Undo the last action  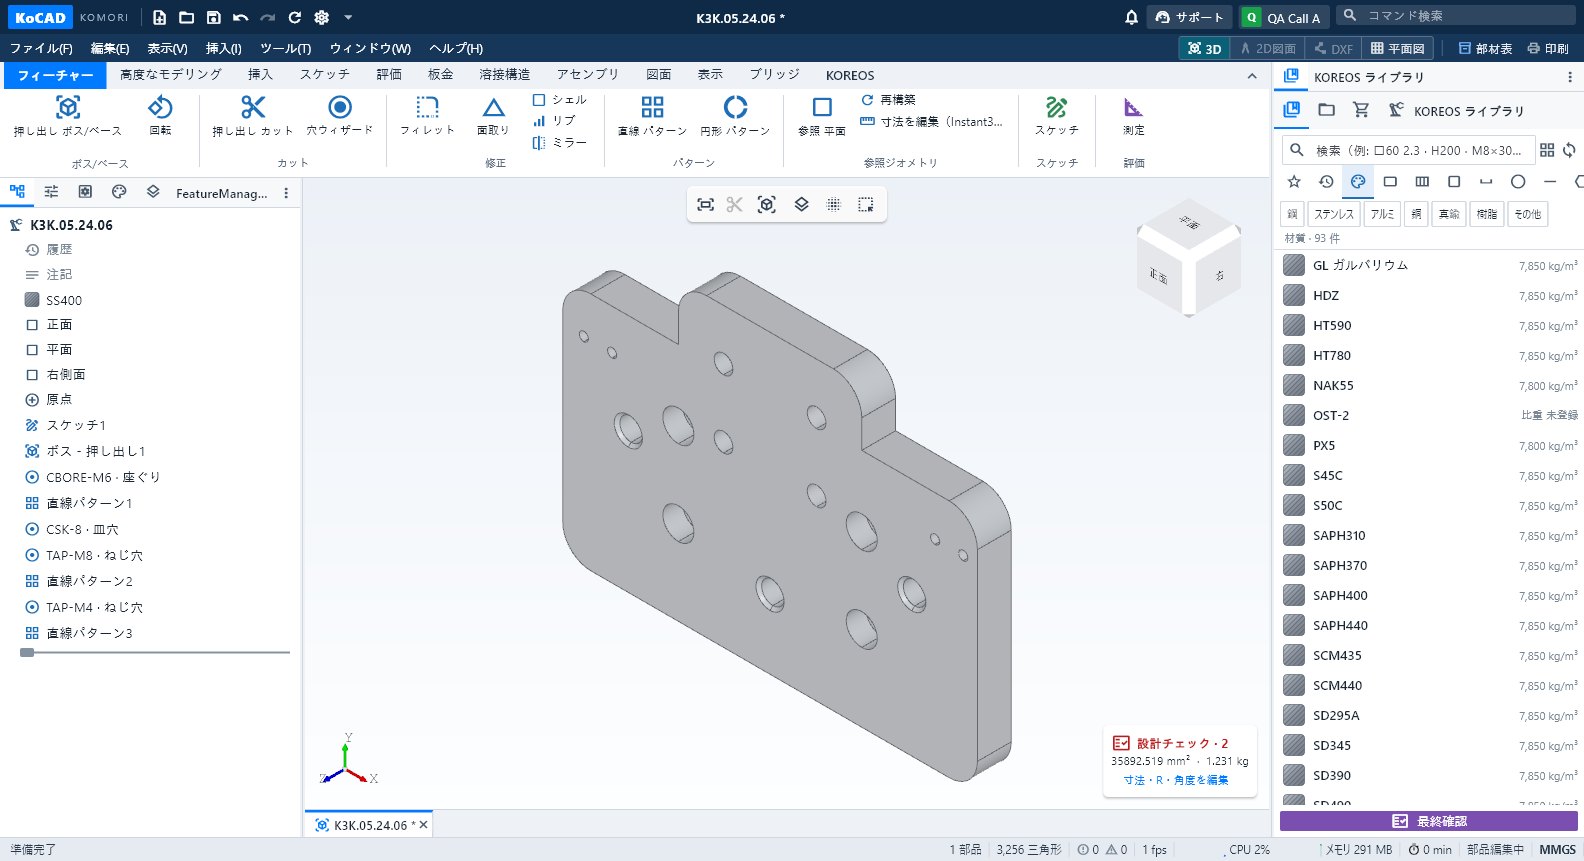coord(240,17)
